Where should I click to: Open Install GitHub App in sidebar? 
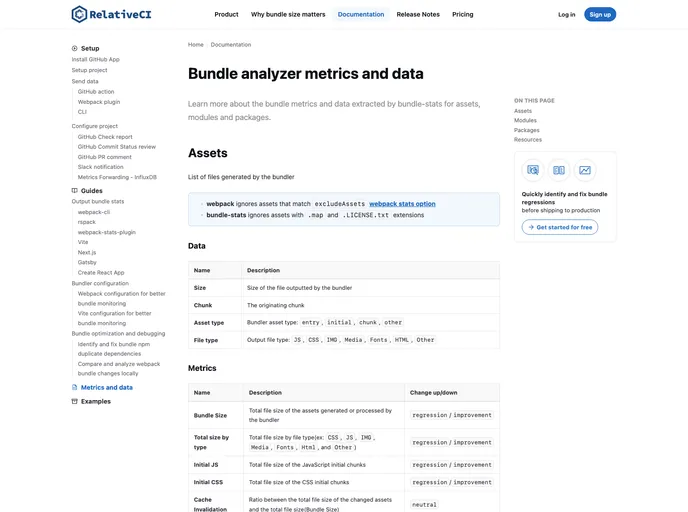click(95, 59)
